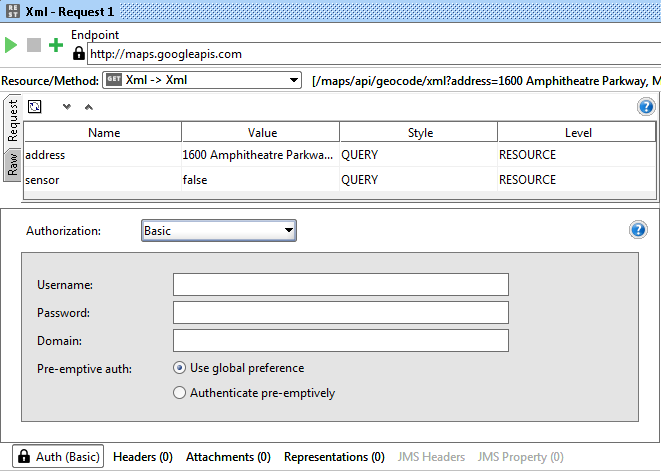This screenshot has width=661, height=472.
Task: Open the Headers (0) tab
Action: tap(143, 457)
